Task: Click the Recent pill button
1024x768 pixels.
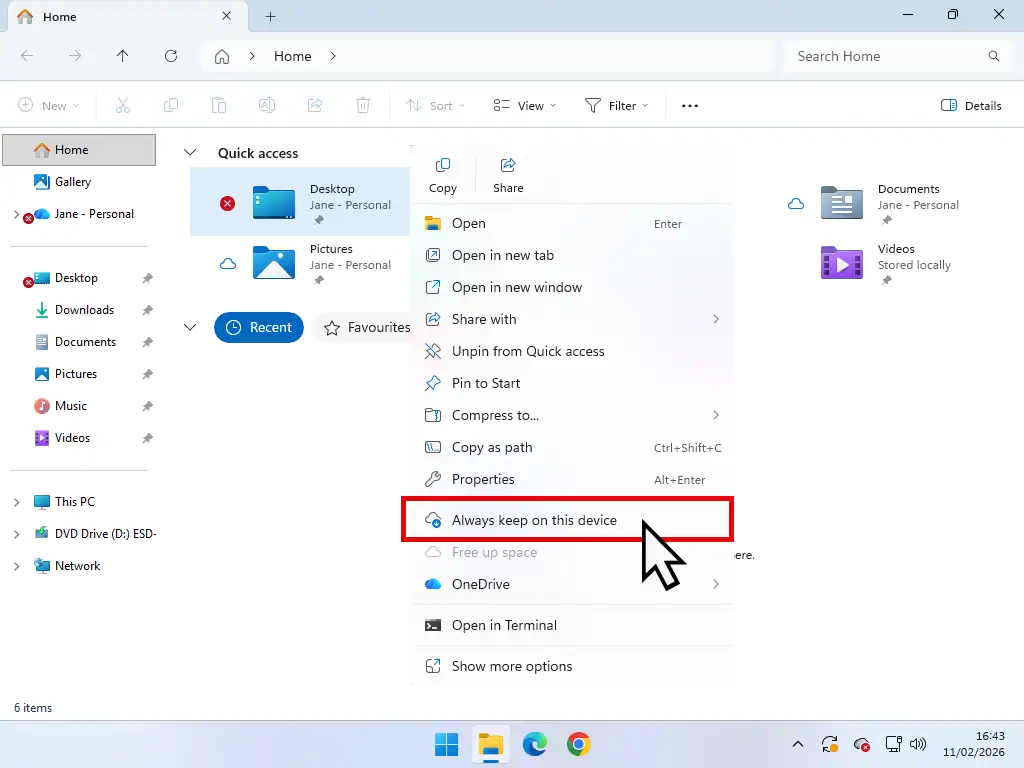Action: (x=258, y=327)
